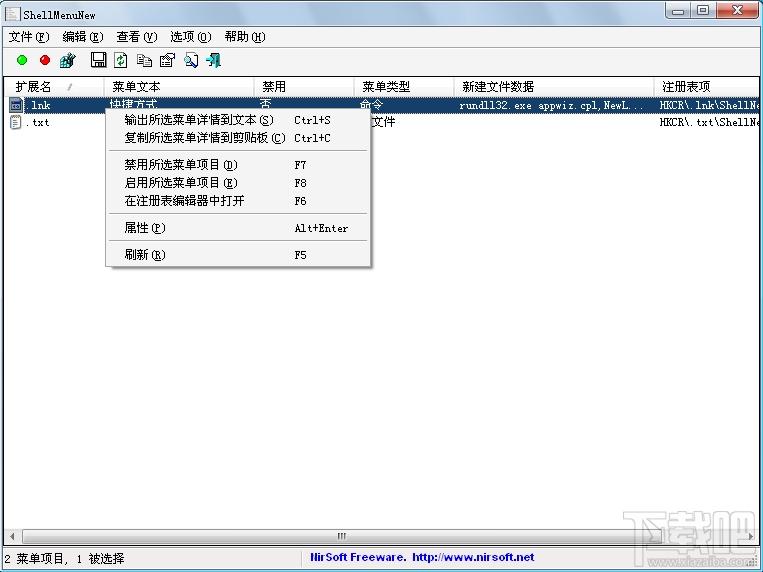Choose 在注册表编辑器中打开 in context menu
This screenshot has height=572, width=763.
coord(238,201)
